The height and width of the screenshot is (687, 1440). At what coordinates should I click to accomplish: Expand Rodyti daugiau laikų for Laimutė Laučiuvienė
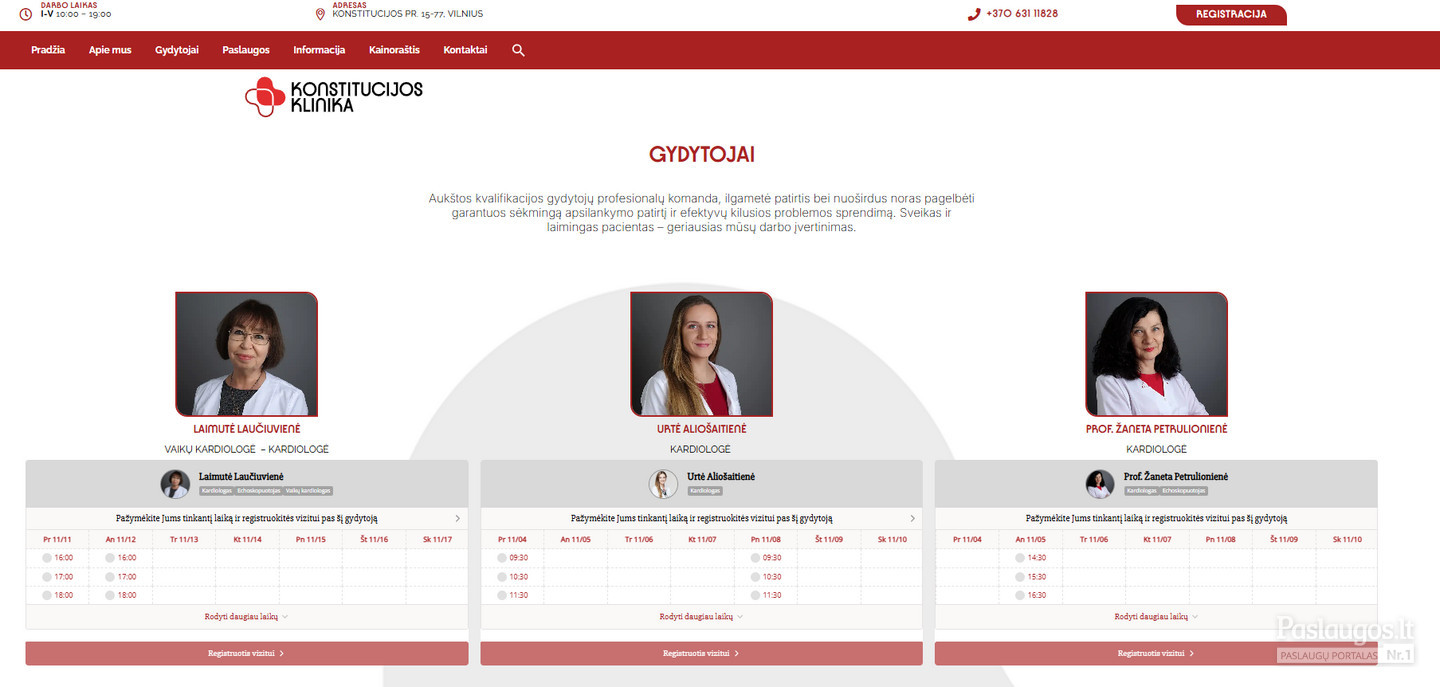pyautogui.click(x=246, y=617)
